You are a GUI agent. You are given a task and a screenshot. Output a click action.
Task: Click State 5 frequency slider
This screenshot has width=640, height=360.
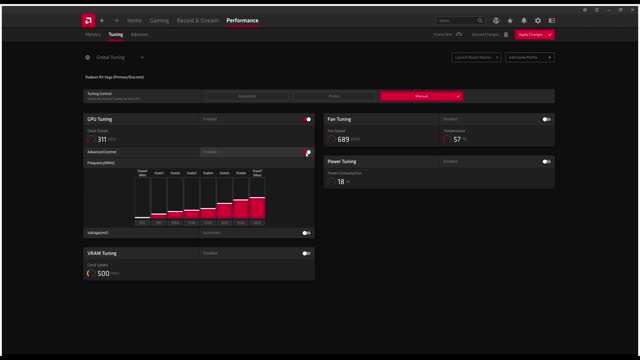point(224,198)
